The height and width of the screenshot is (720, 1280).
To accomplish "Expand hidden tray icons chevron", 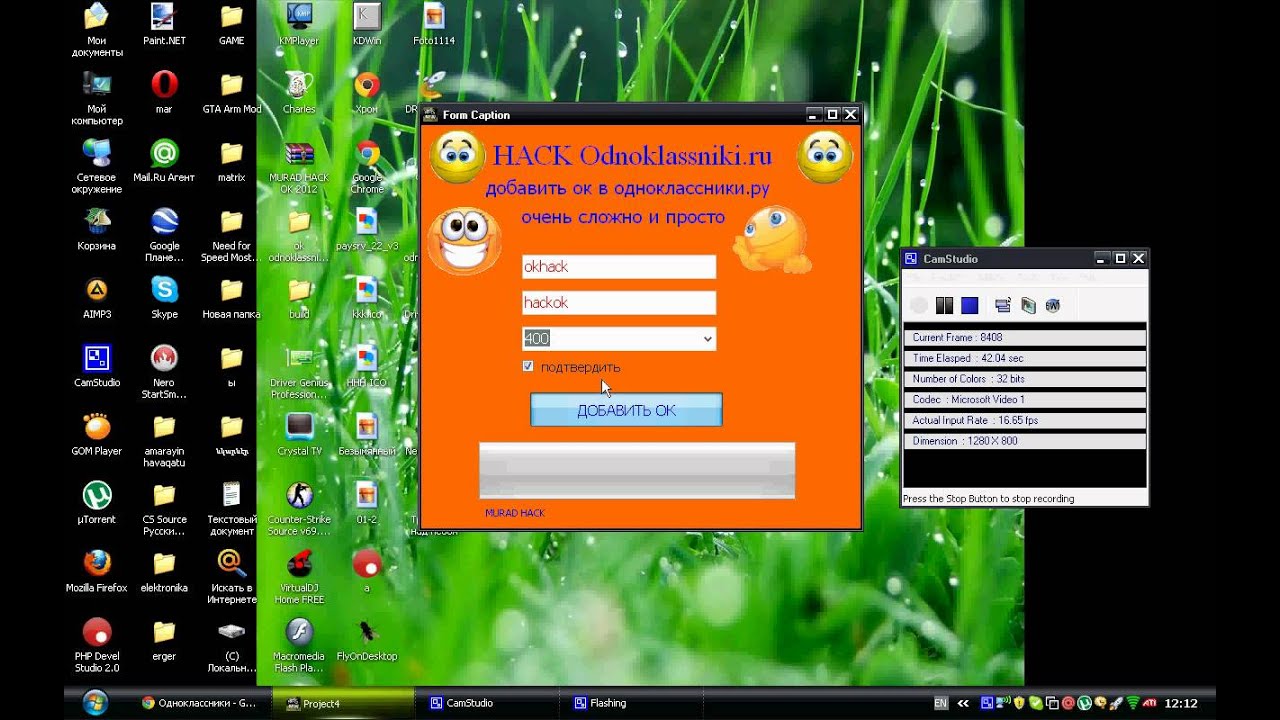I will (x=963, y=703).
